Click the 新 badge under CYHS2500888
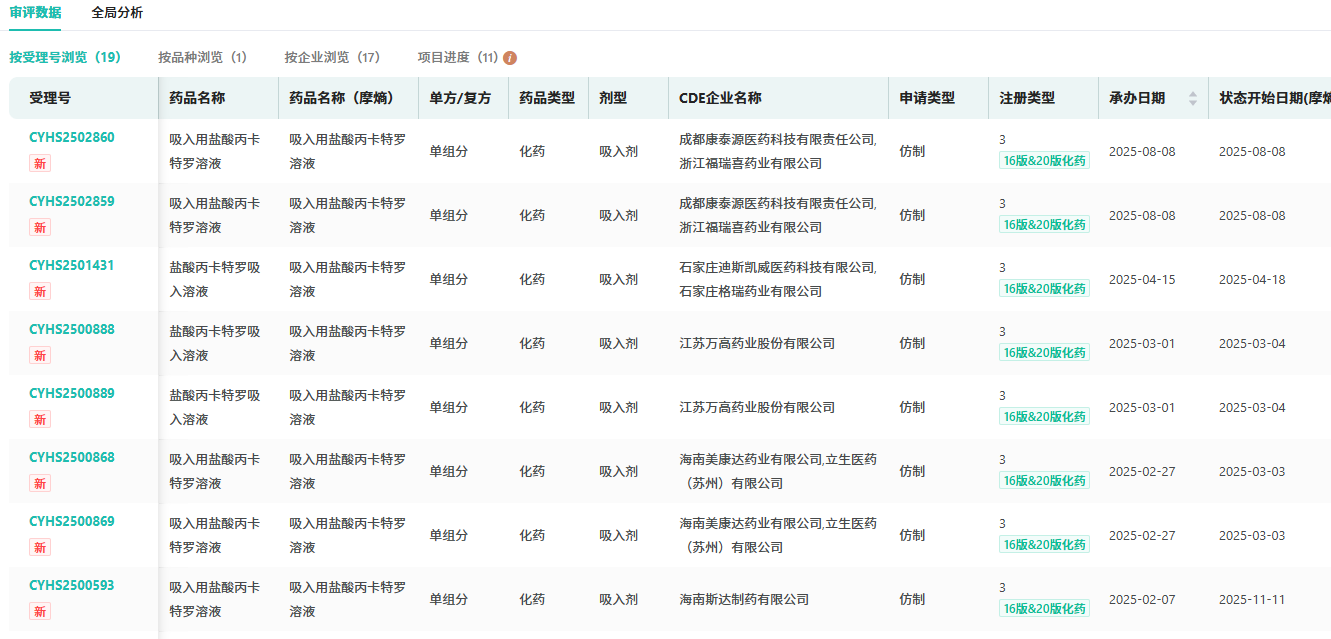Image resolution: width=1331 pixels, height=639 pixels. coord(40,355)
